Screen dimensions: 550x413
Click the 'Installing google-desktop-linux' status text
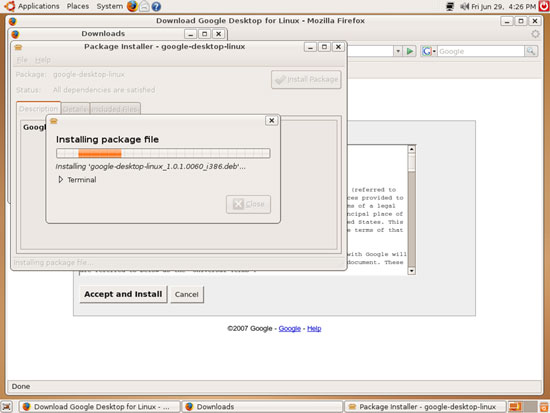click(151, 166)
